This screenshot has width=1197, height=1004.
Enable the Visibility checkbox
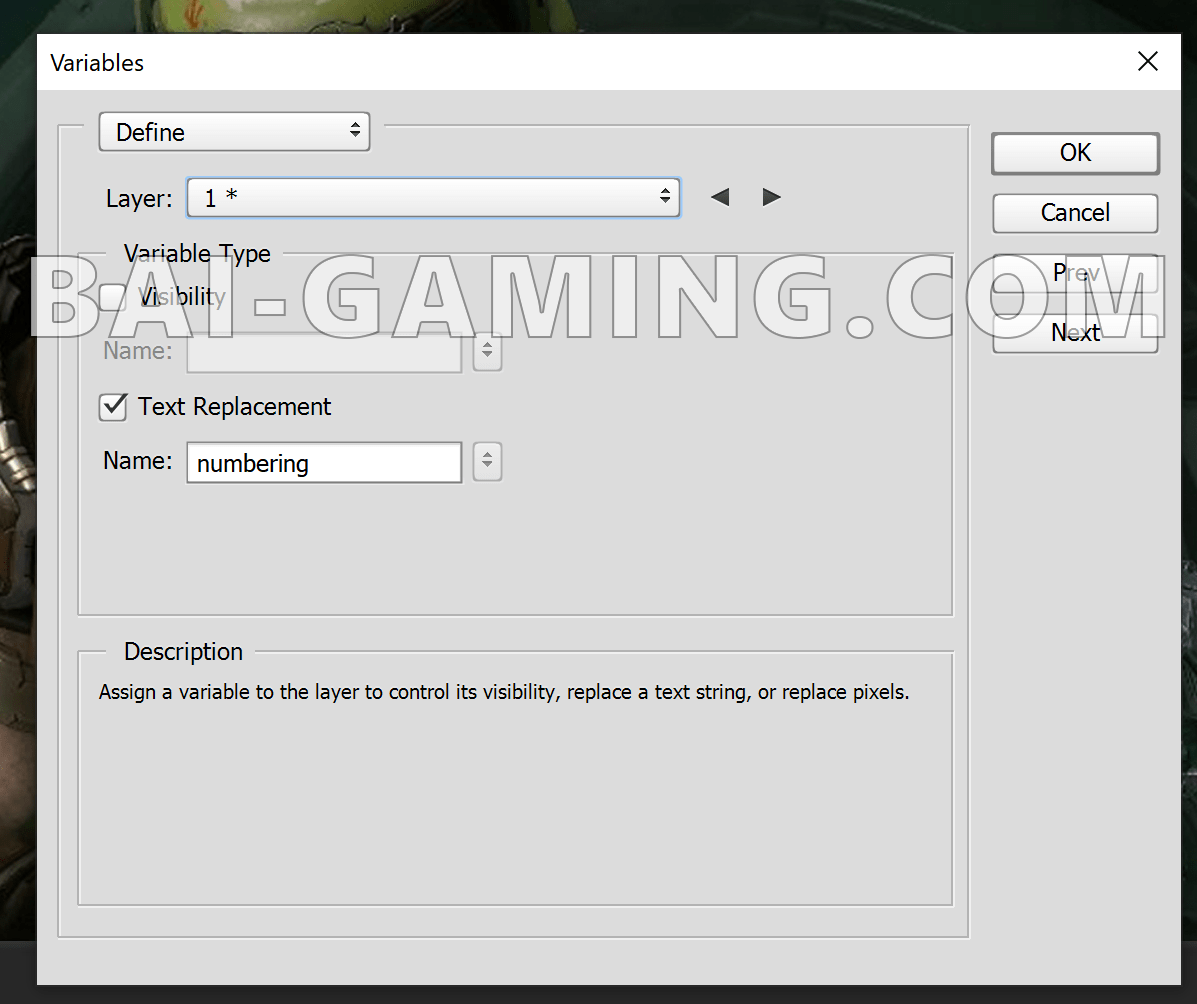(x=113, y=297)
